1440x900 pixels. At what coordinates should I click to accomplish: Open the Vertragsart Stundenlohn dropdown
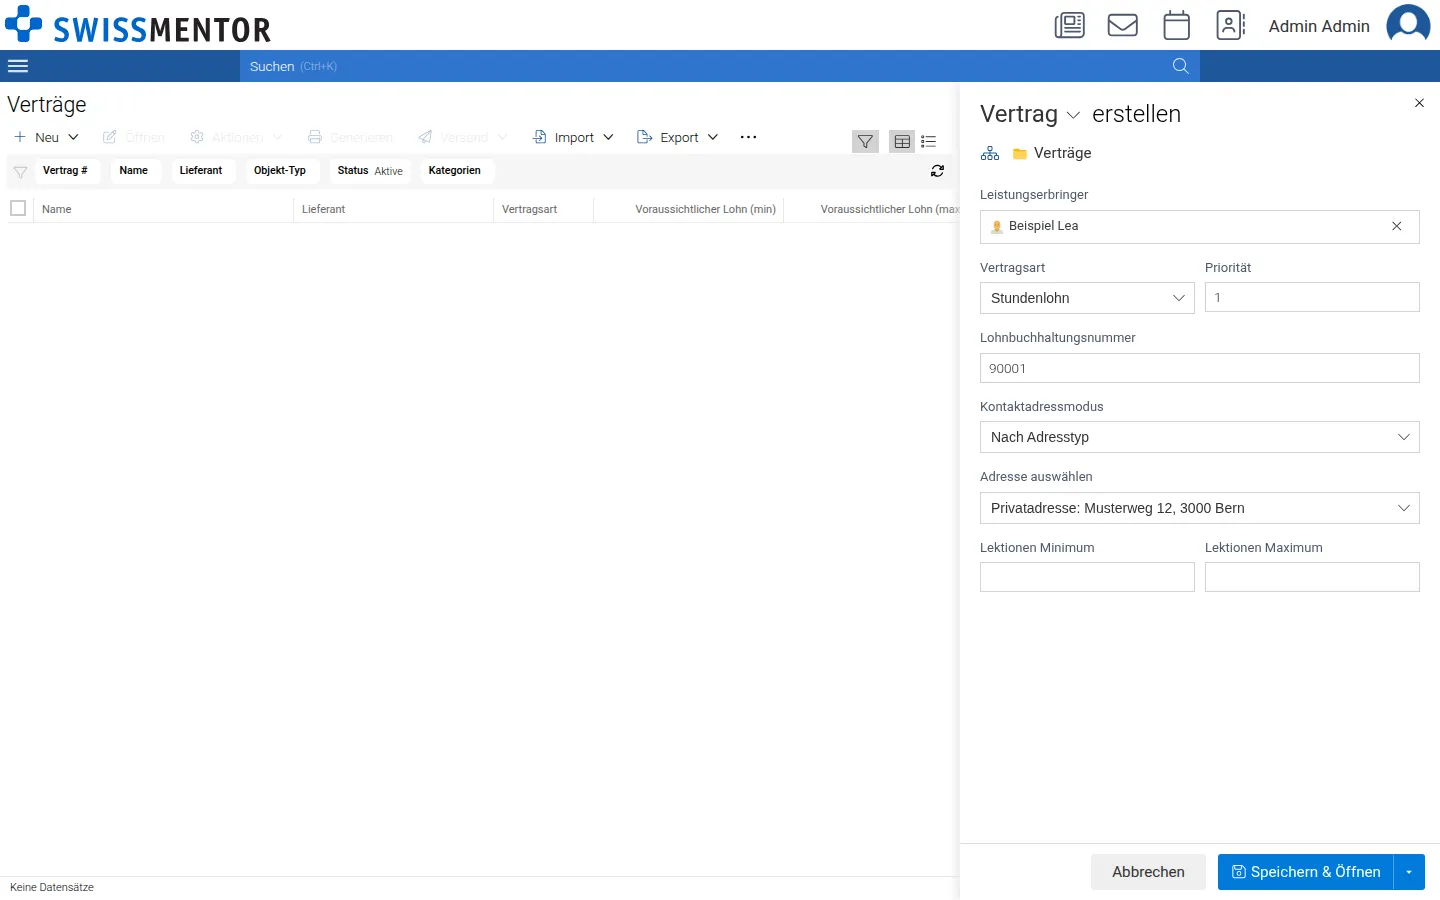1087,298
